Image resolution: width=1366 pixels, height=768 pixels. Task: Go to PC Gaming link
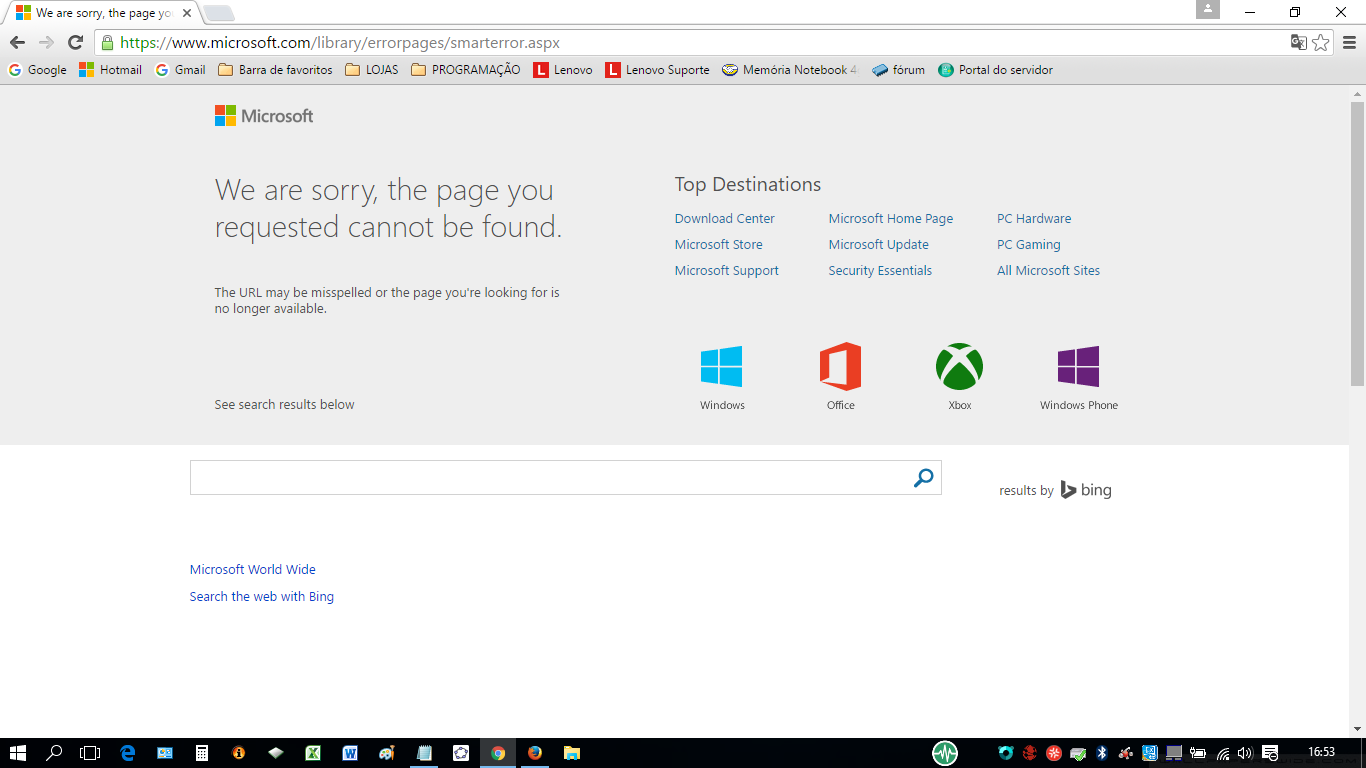pyautogui.click(x=1028, y=244)
